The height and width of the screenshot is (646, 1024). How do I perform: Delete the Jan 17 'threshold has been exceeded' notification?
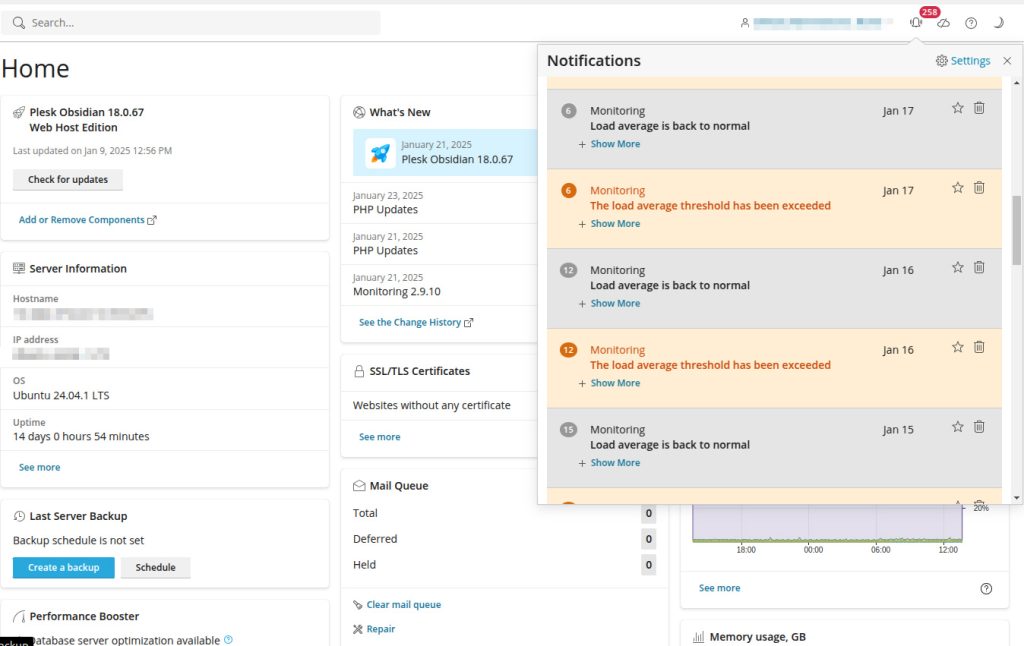coord(979,187)
